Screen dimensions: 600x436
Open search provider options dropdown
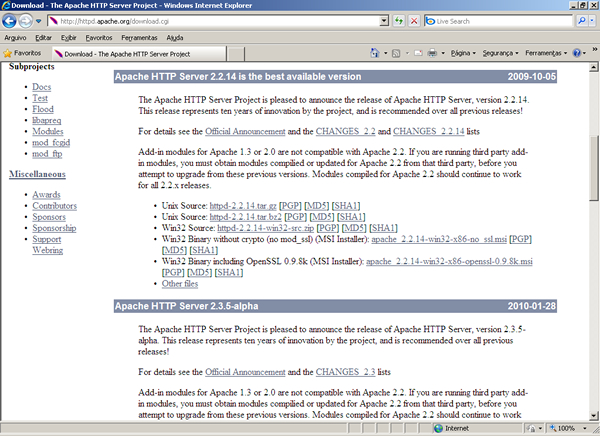[x=592, y=21]
